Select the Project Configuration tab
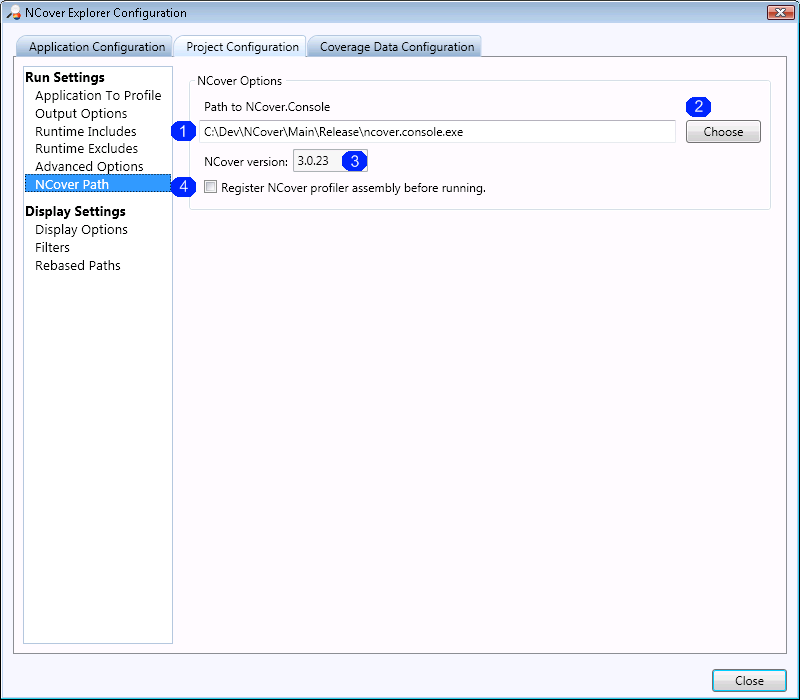The image size is (800, 700). [x=242, y=47]
